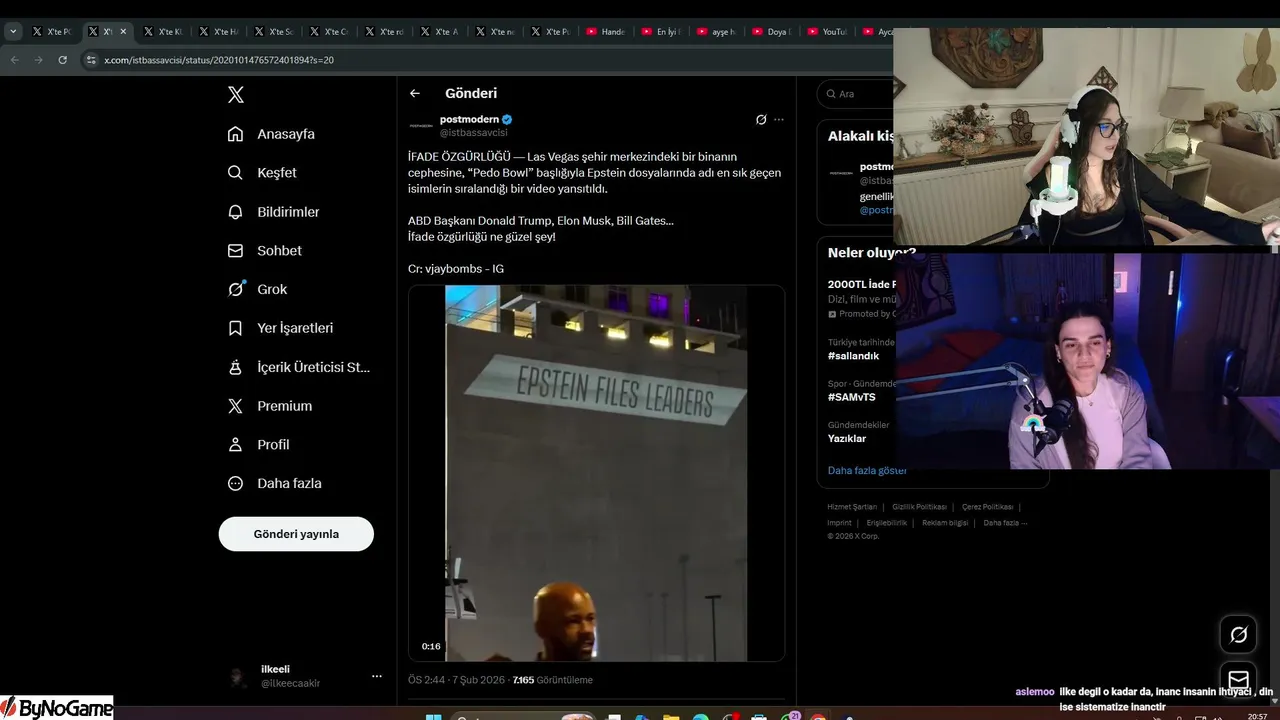
Task: Click the postmodern author name
Action: (x=469, y=119)
